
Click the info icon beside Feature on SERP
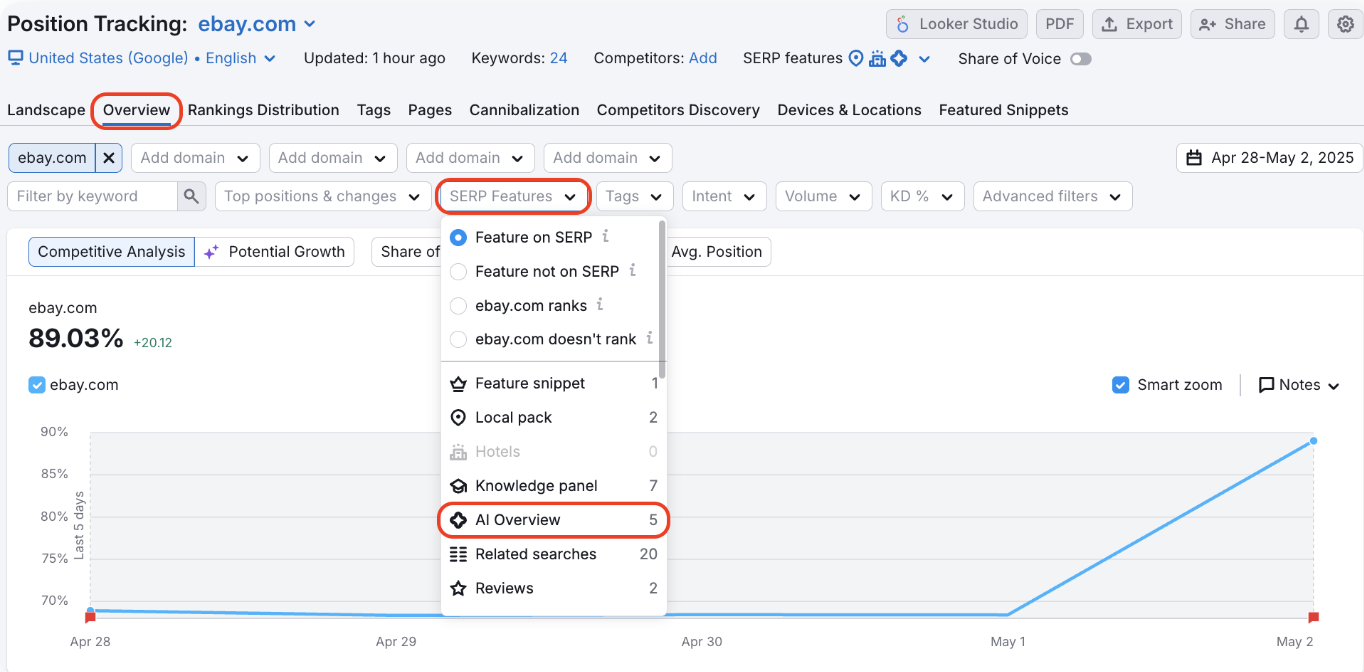pos(605,237)
